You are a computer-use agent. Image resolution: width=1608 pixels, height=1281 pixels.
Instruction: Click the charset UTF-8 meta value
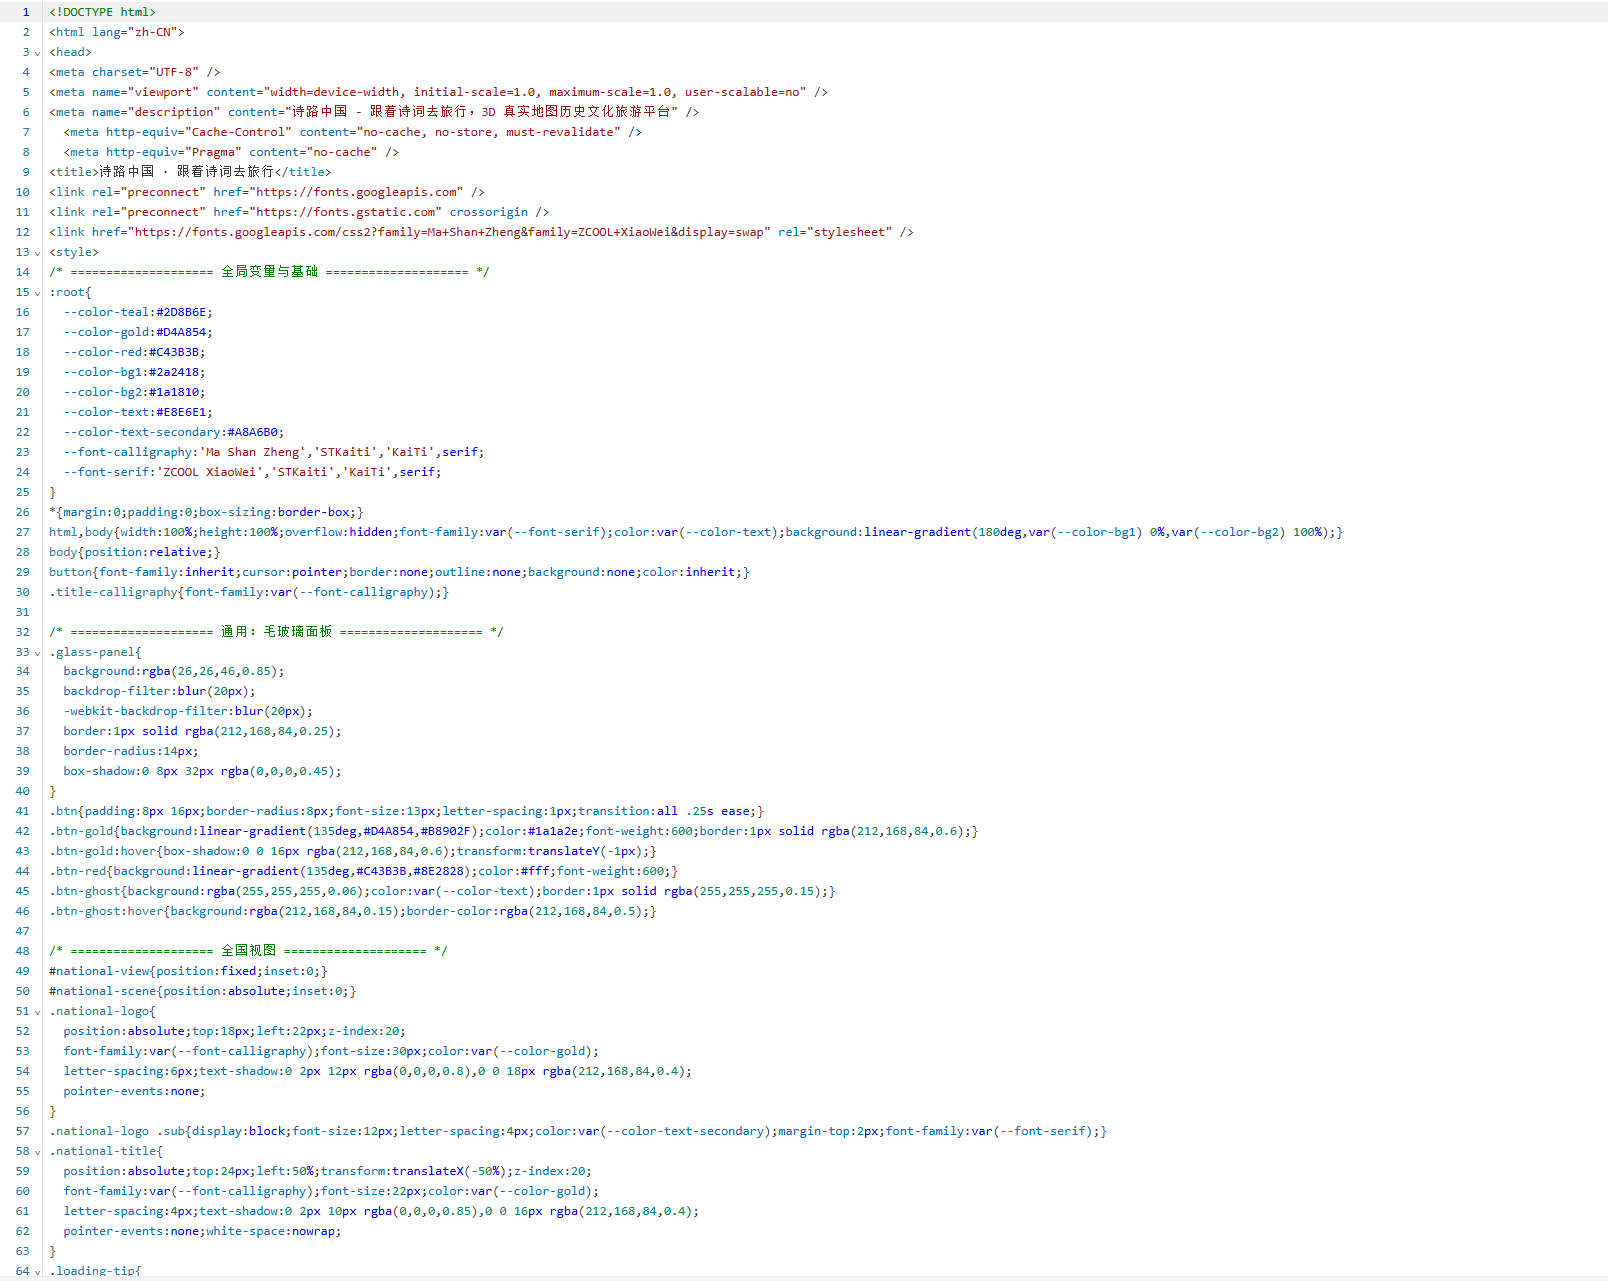[174, 72]
